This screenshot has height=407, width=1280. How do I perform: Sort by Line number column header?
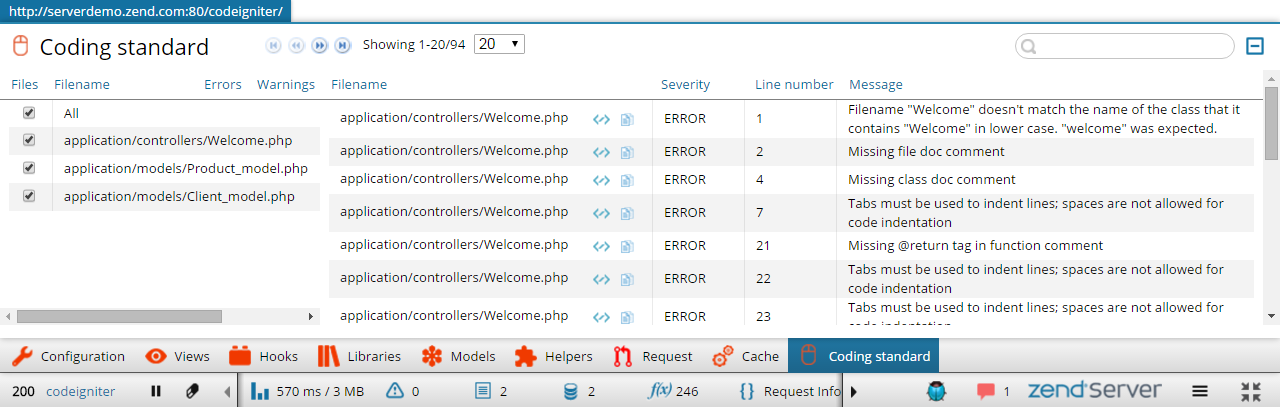(794, 85)
